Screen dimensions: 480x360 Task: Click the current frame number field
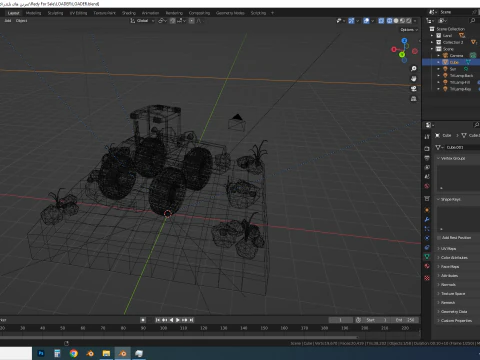[x=340, y=320]
